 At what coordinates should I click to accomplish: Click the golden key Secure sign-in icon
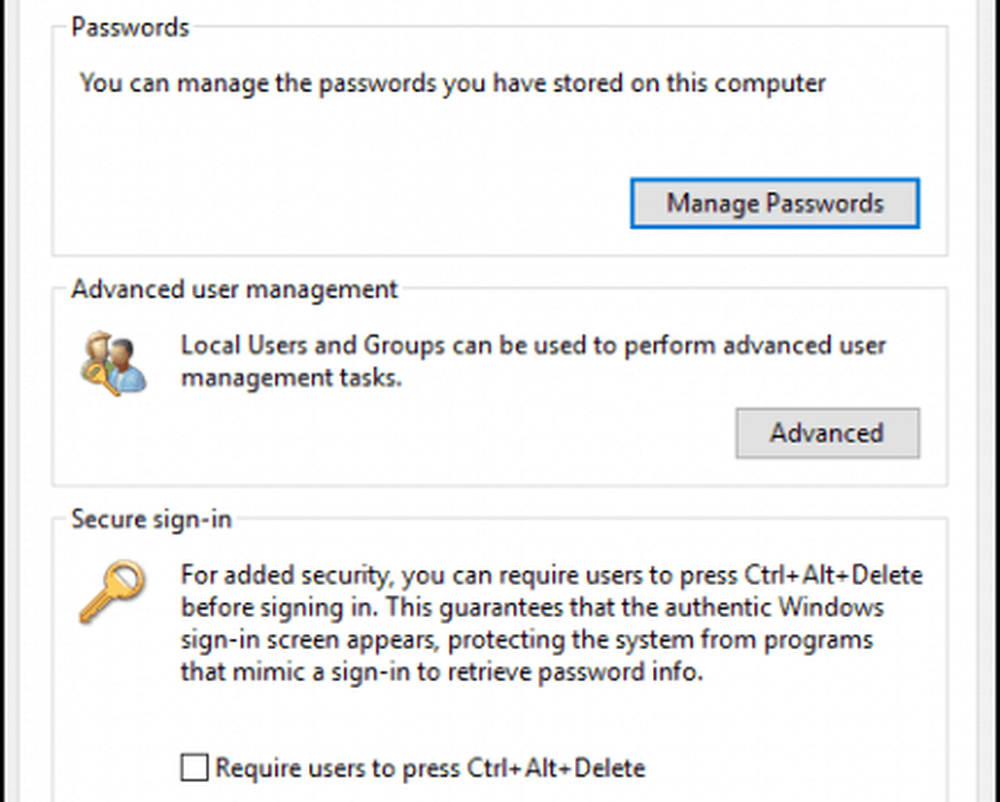(x=112, y=592)
